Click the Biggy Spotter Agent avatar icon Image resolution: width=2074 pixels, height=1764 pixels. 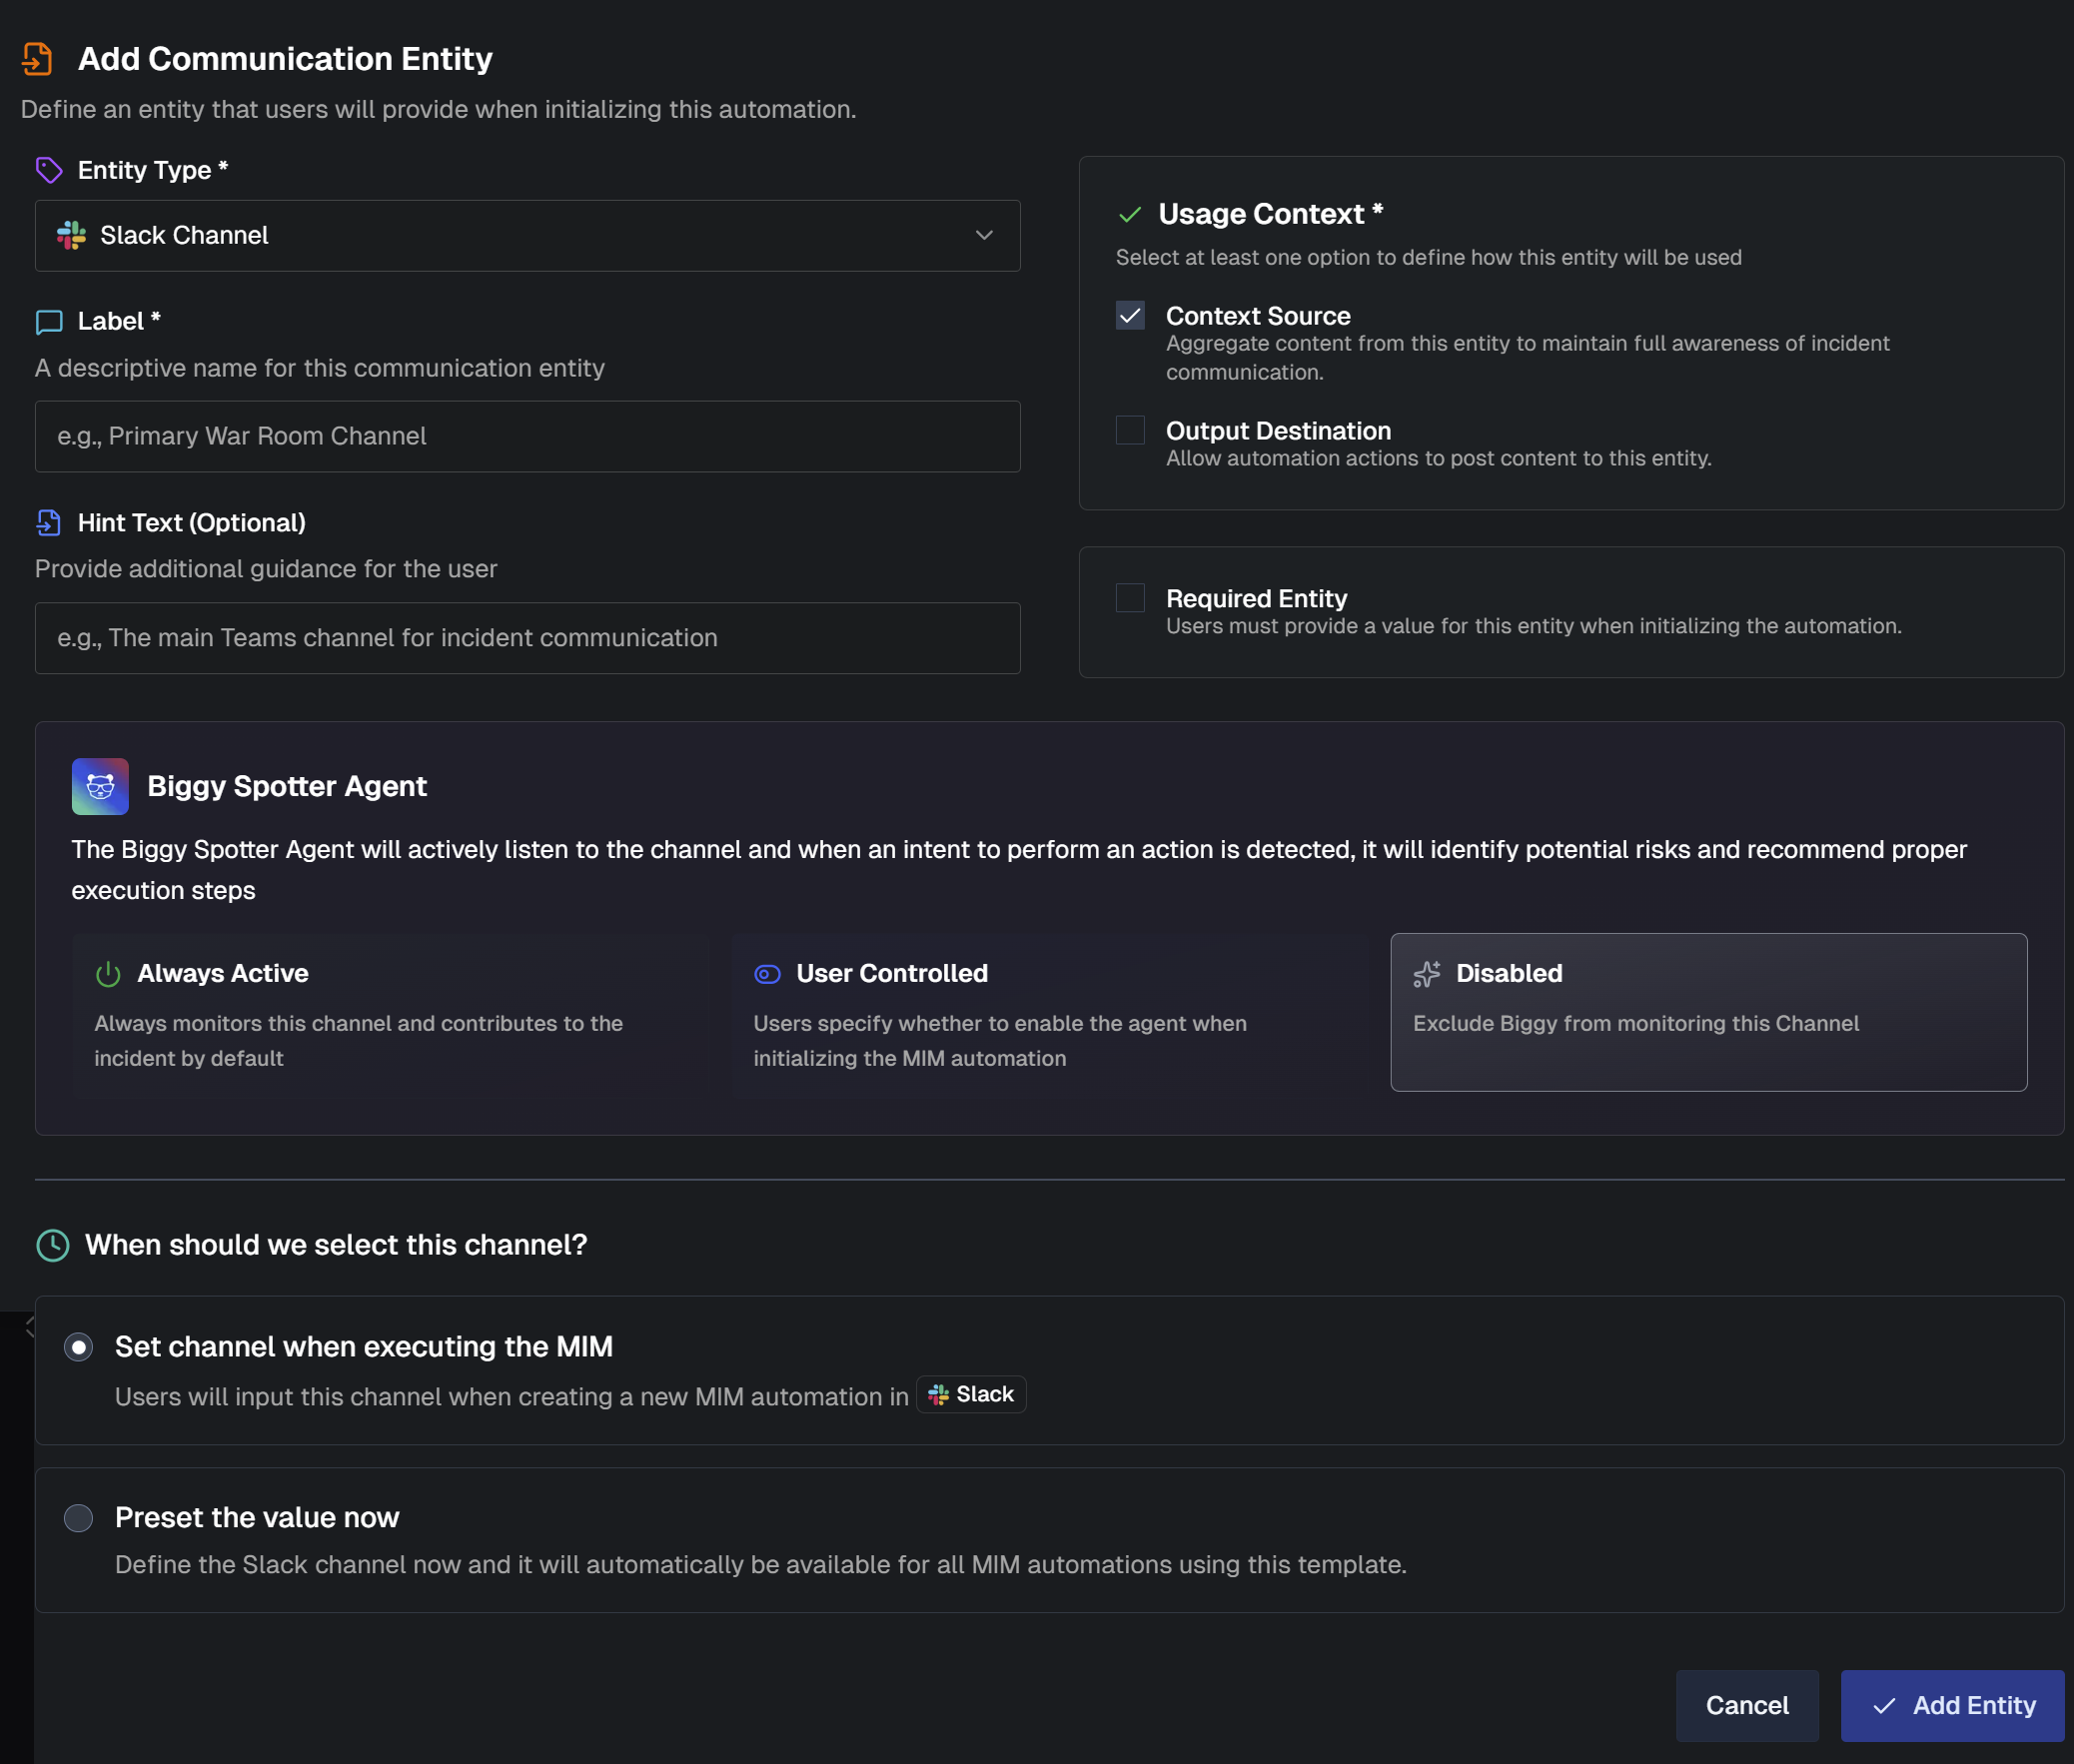pos(100,786)
